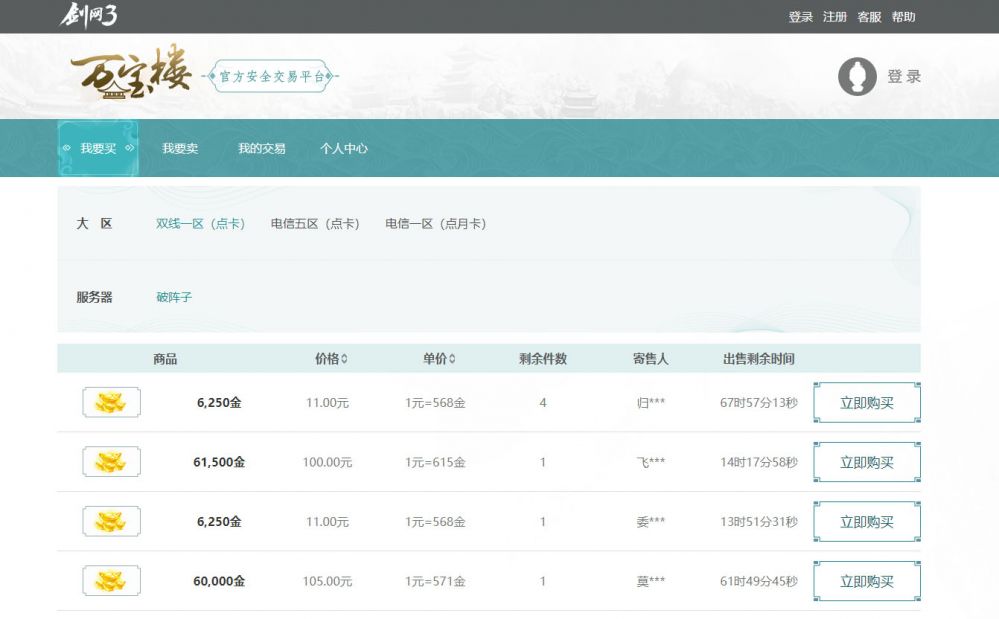Sort listings by 价格 column arrow

(344, 359)
